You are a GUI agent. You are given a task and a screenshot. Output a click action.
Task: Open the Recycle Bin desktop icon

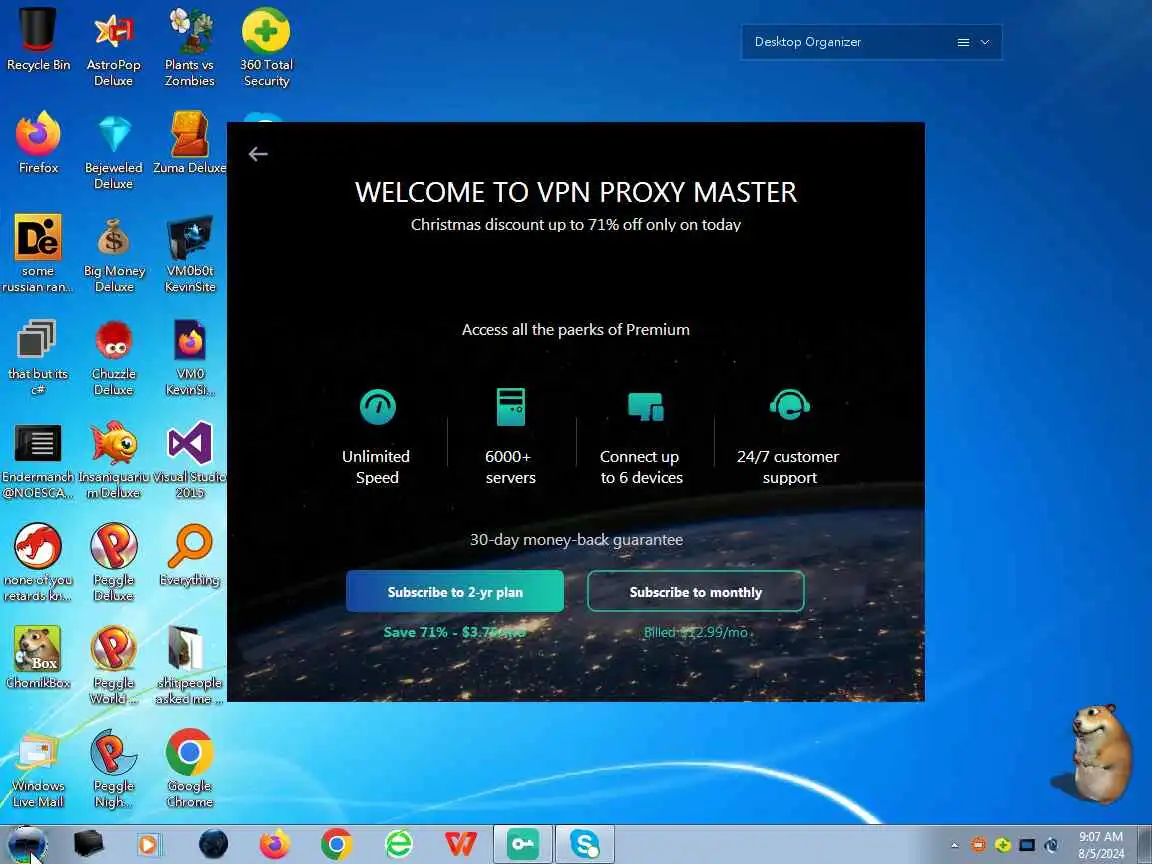[x=38, y=40]
